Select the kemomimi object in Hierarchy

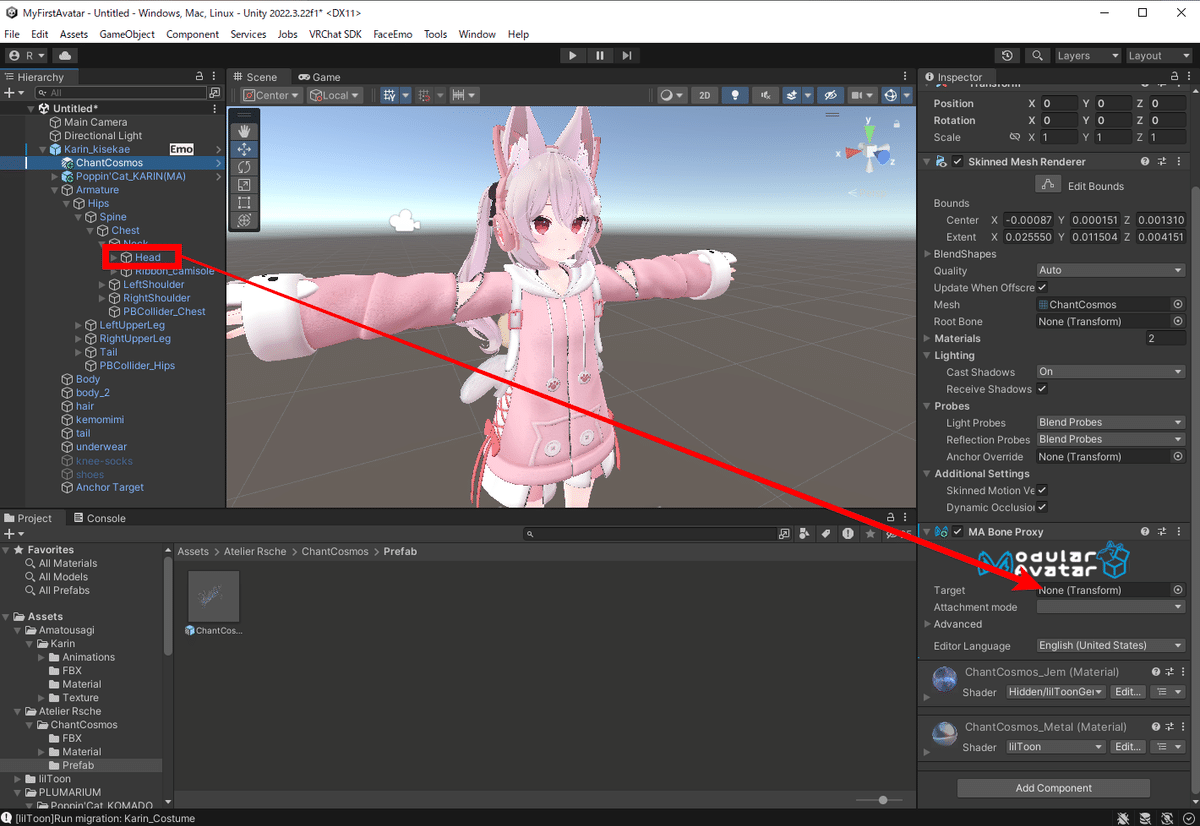[100, 420]
